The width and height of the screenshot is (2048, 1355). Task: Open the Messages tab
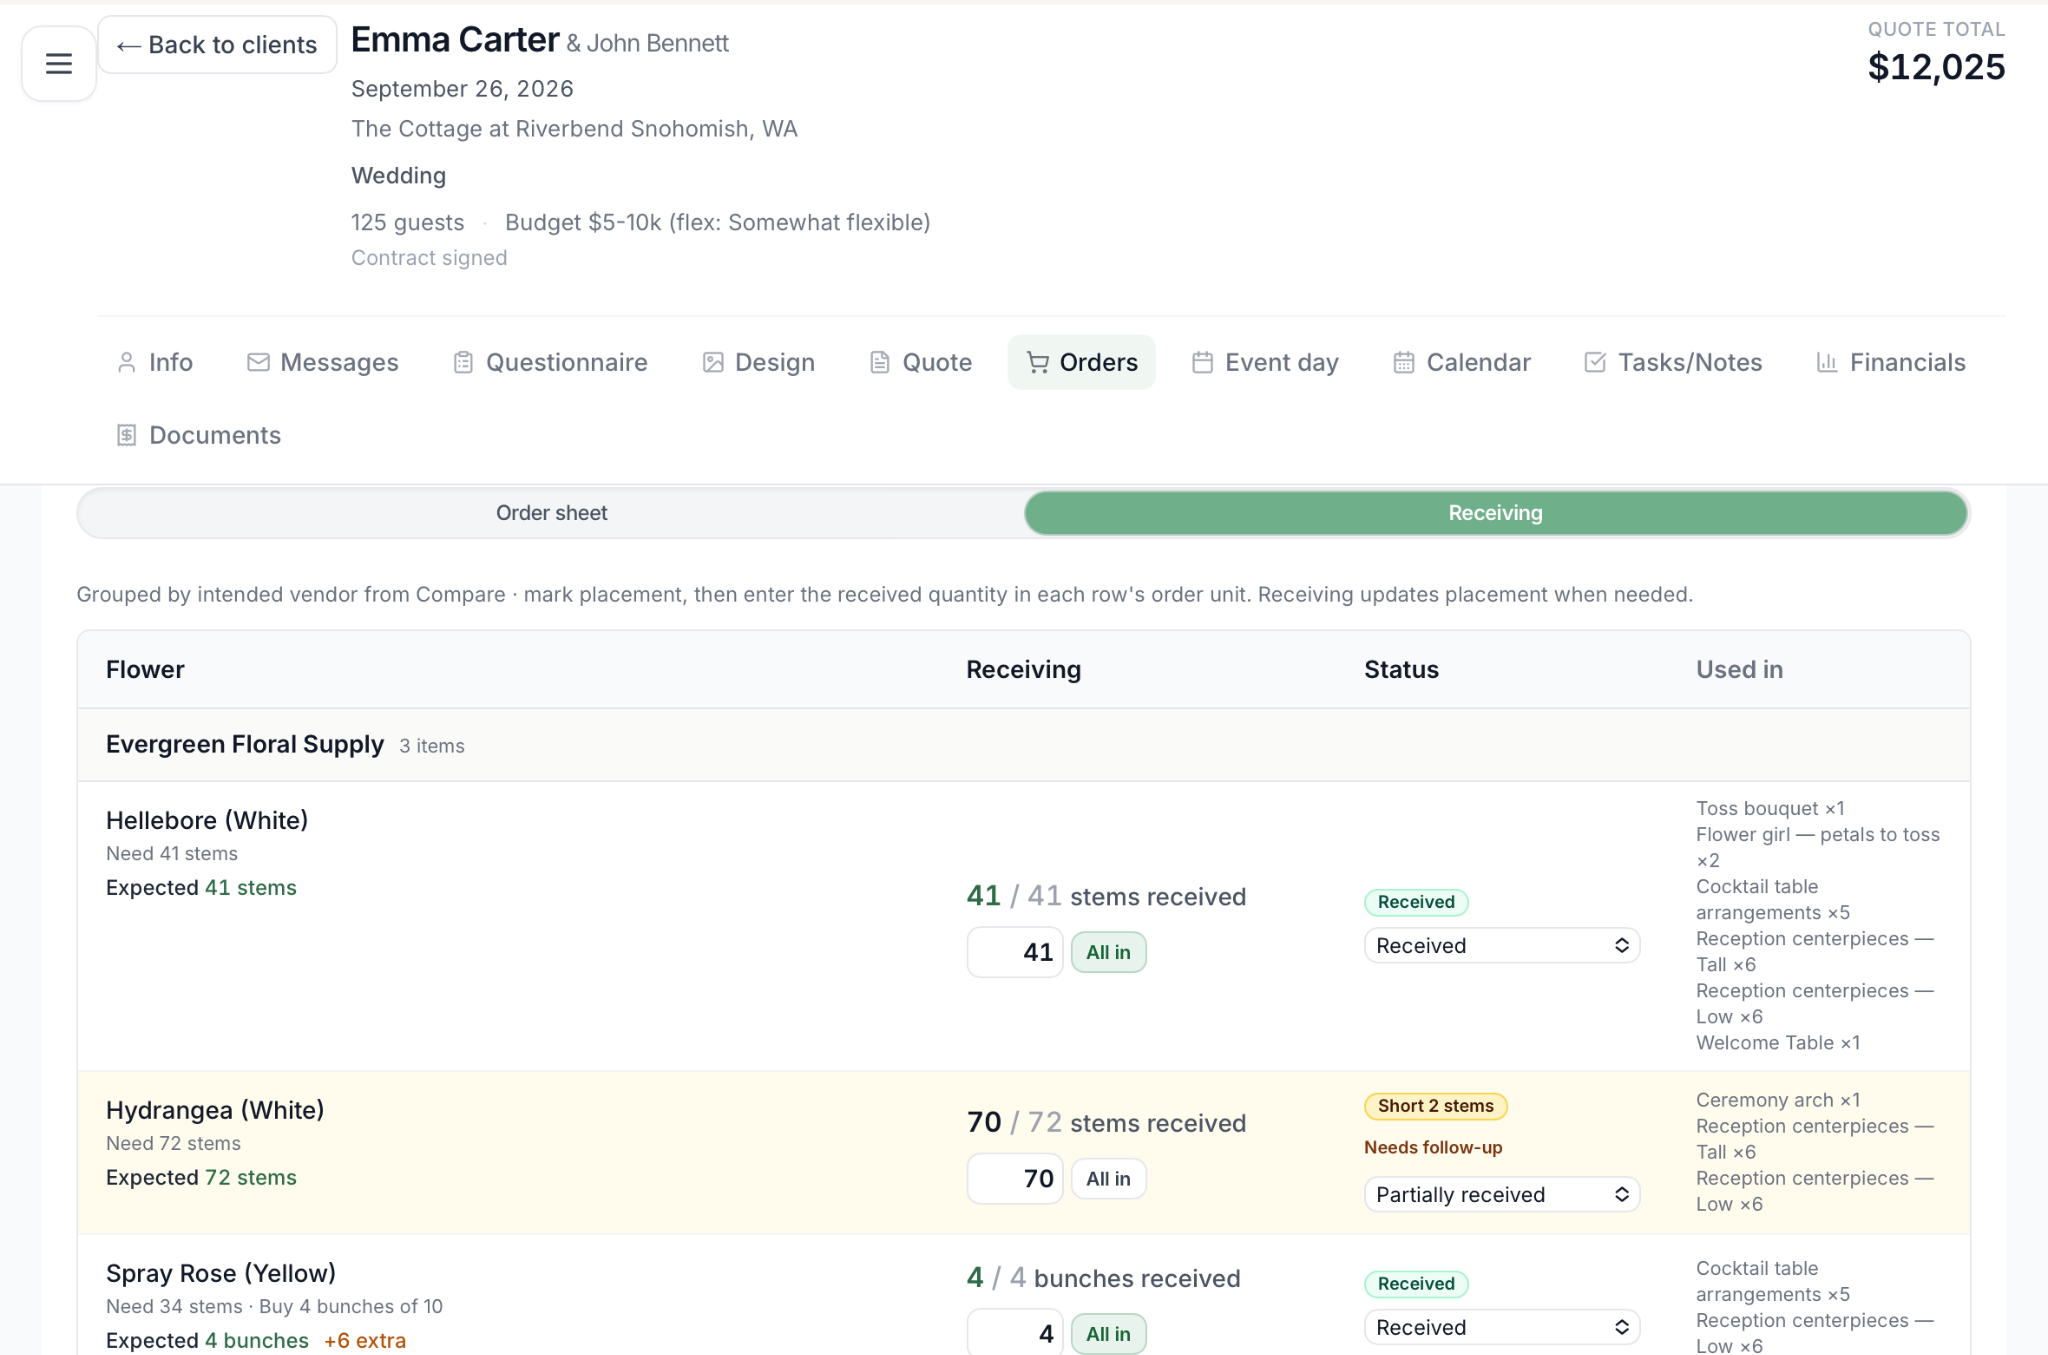pos(322,362)
